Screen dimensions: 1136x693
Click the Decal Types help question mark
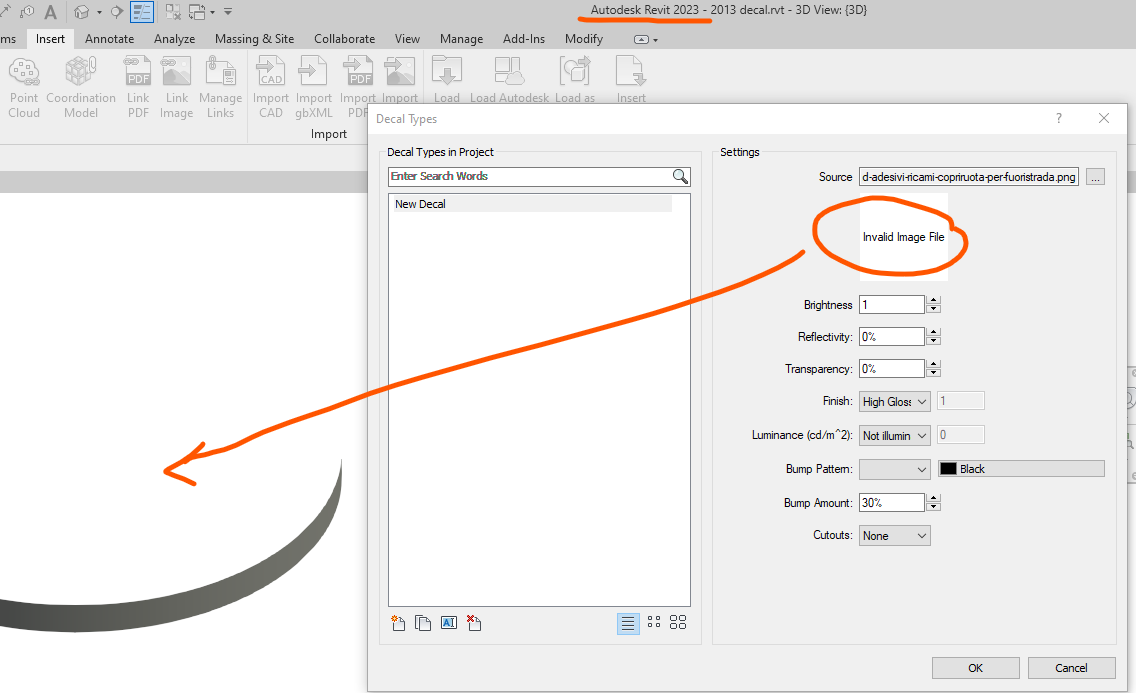click(x=1059, y=118)
